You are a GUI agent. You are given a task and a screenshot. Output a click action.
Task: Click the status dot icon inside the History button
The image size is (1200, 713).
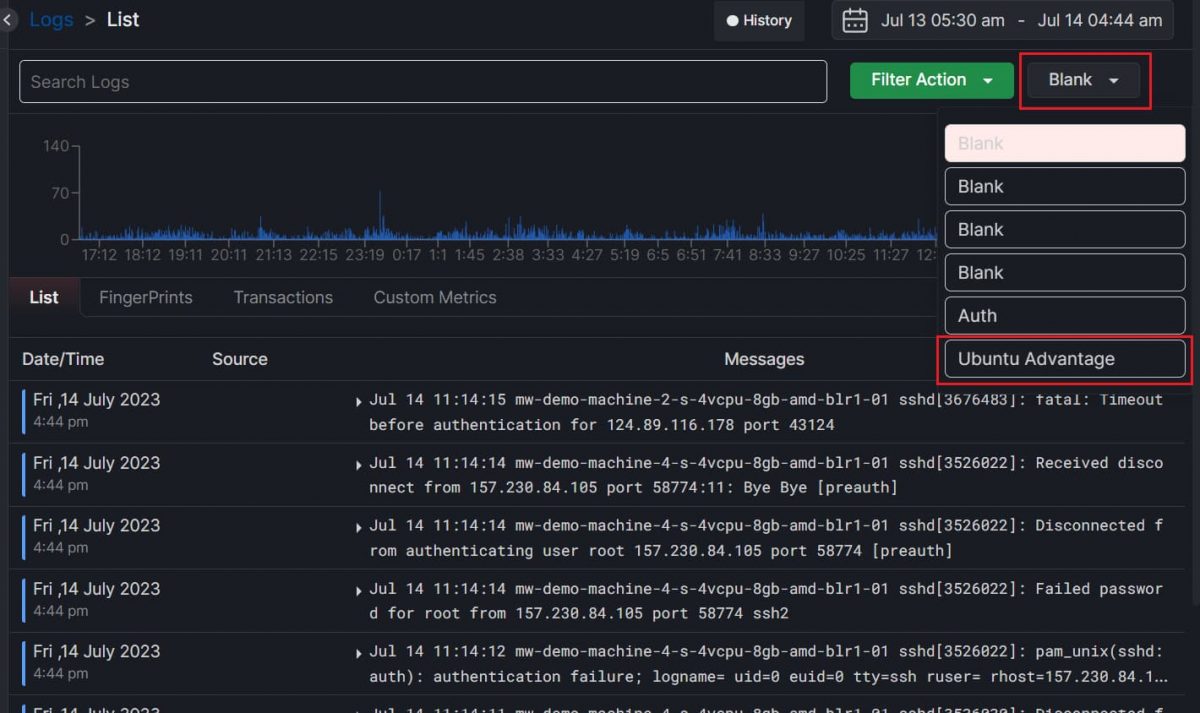pyautogui.click(x=733, y=20)
